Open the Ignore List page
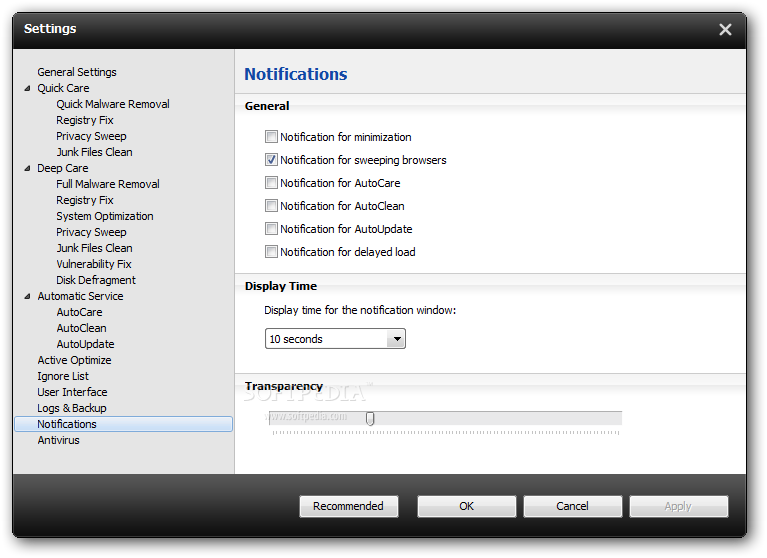 63,377
